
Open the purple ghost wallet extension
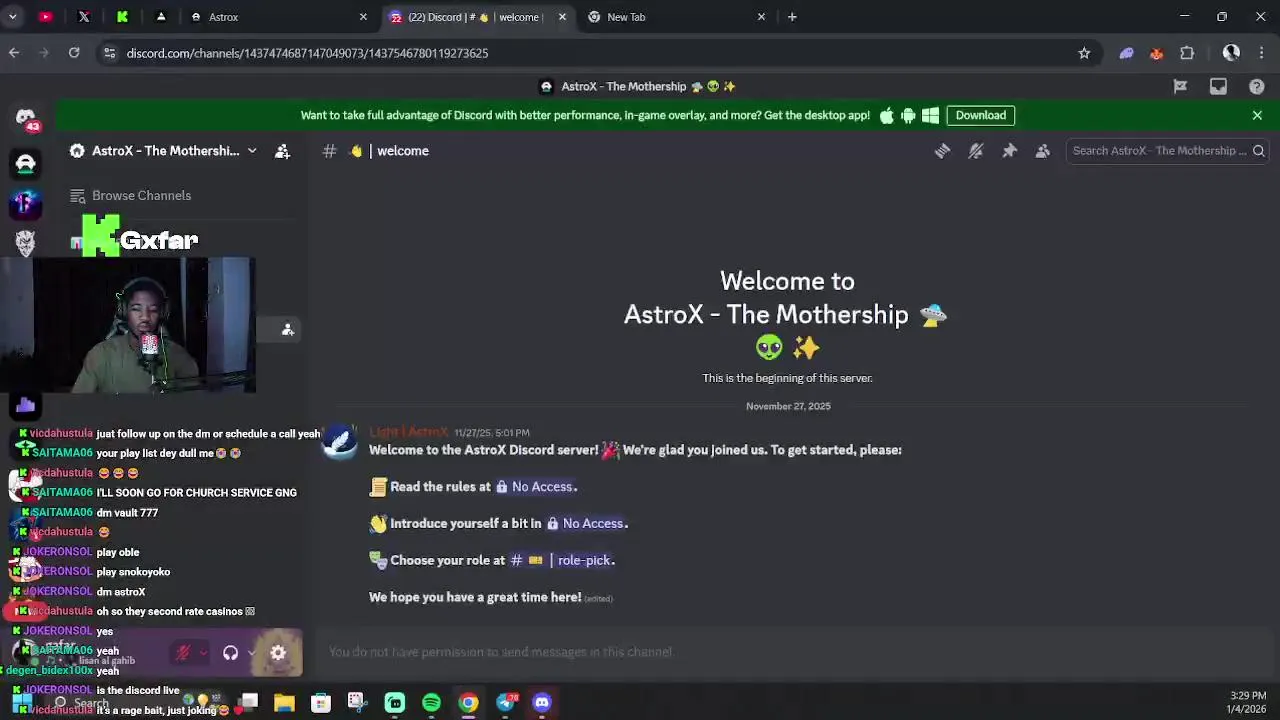pyautogui.click(x=1126, y=53)
